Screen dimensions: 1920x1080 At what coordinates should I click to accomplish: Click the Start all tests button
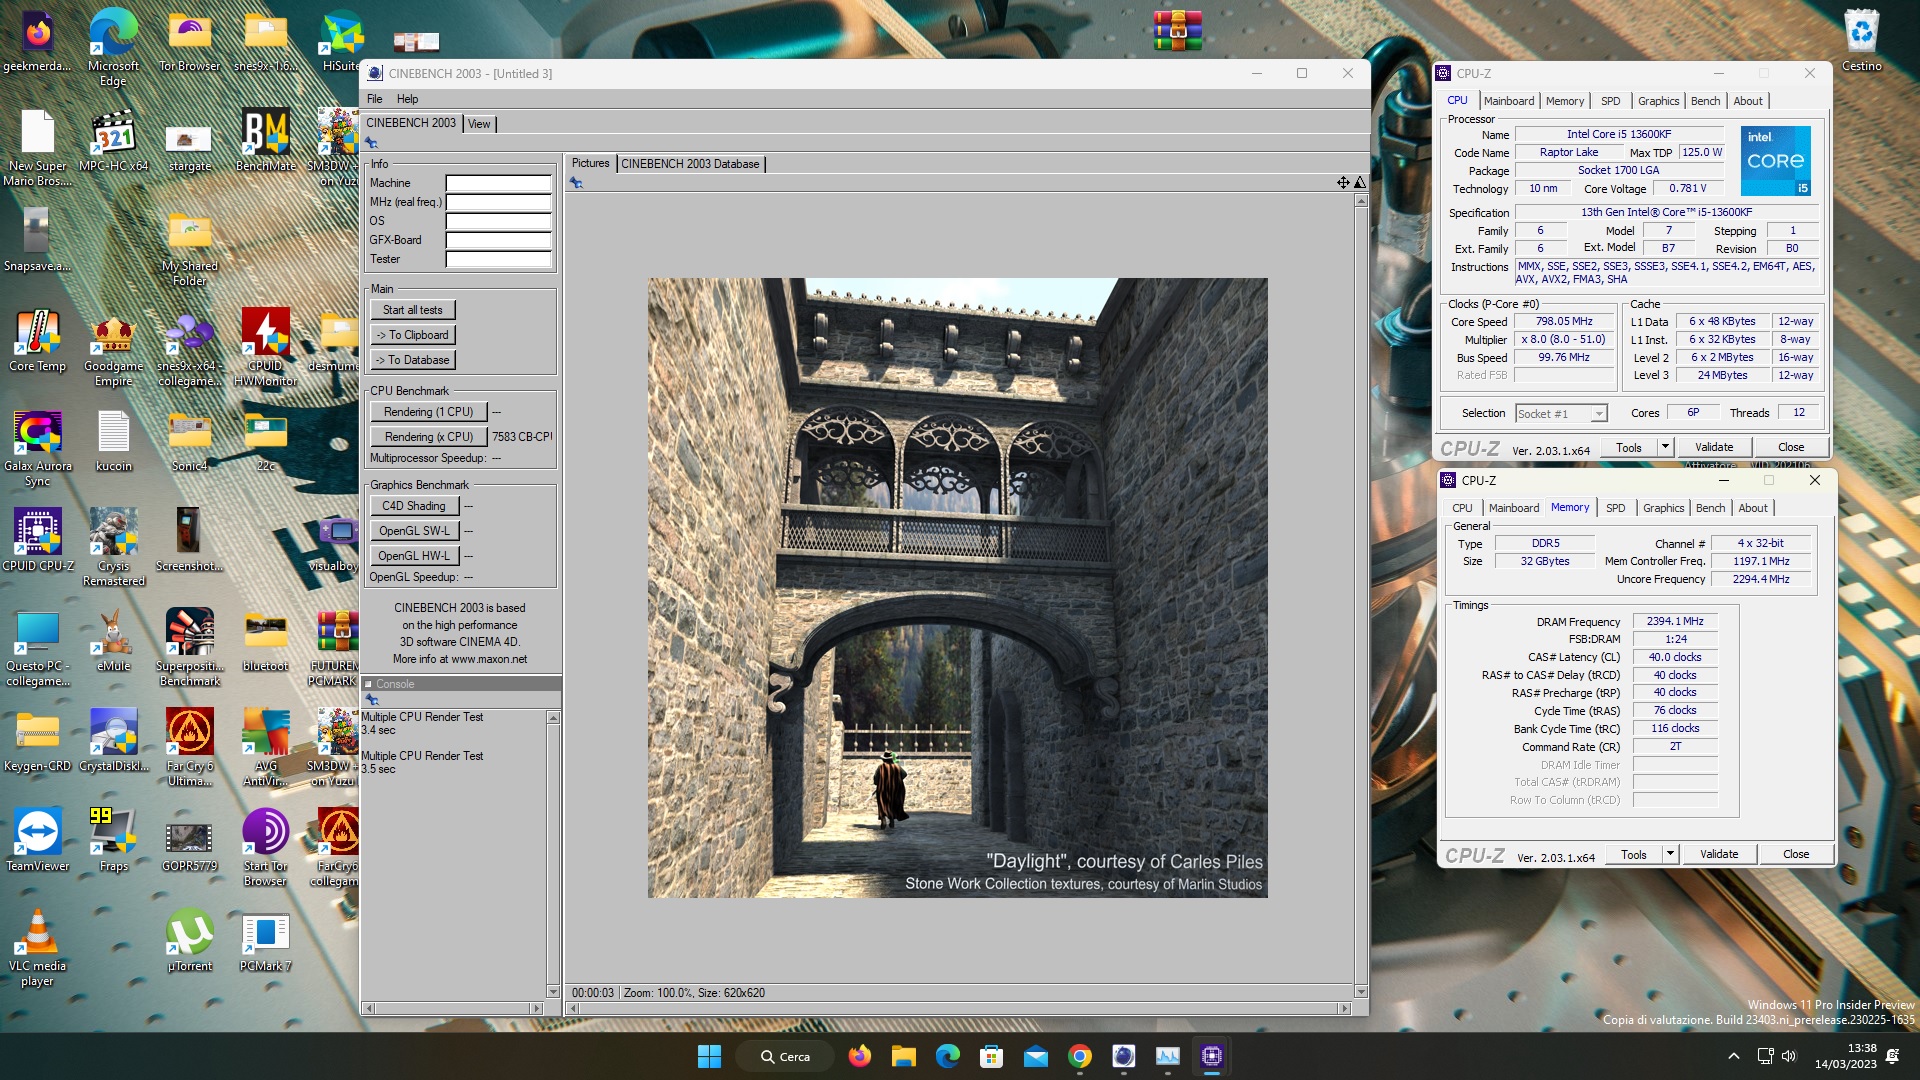(412, 310)
